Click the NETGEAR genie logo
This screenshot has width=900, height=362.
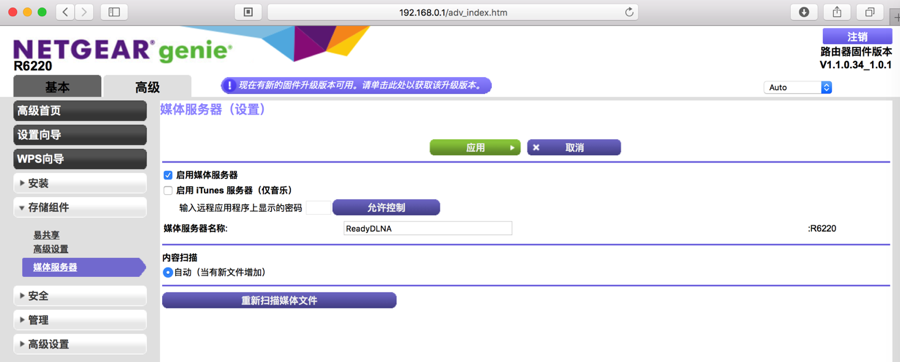pyautogui.click(x=122, y=50)
